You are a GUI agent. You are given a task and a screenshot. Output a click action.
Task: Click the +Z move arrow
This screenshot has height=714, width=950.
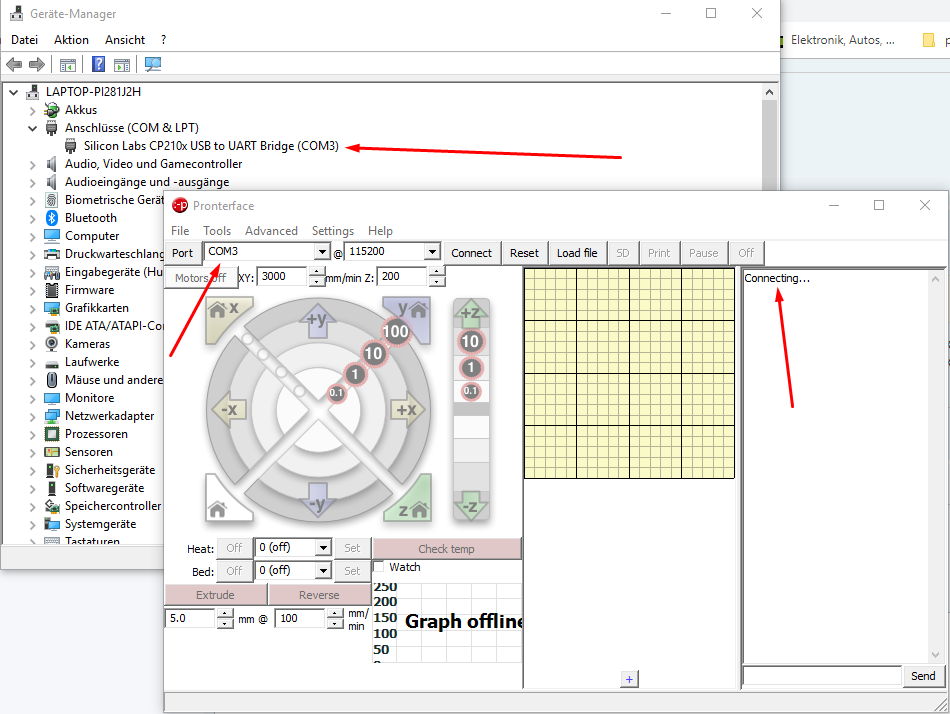(x=470, y=313)
